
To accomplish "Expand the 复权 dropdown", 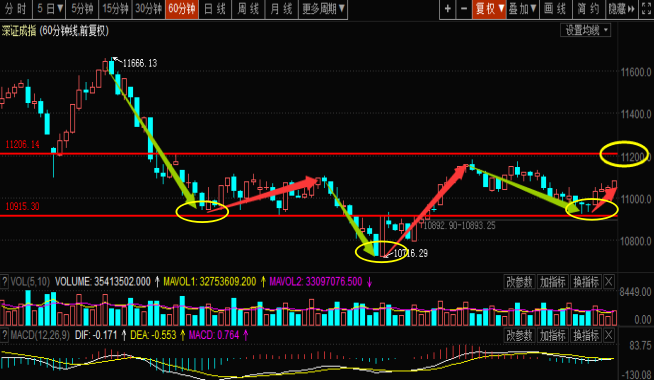I will pos(489,9).
